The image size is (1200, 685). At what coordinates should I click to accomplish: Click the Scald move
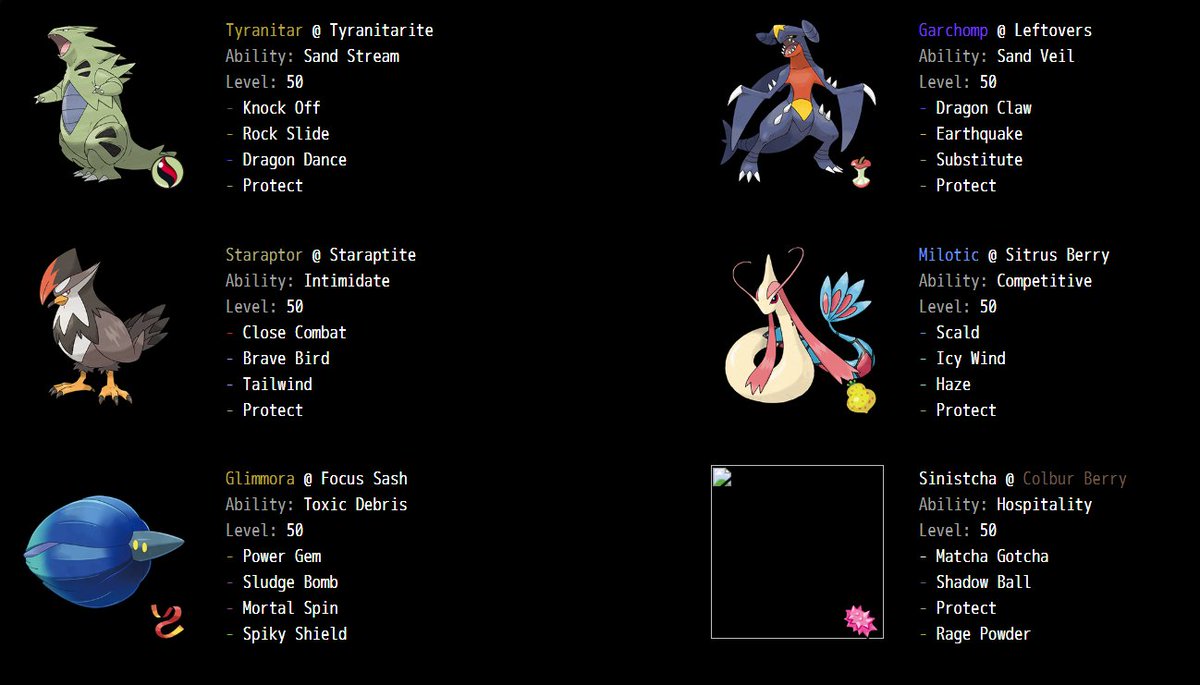click(957, 333)
